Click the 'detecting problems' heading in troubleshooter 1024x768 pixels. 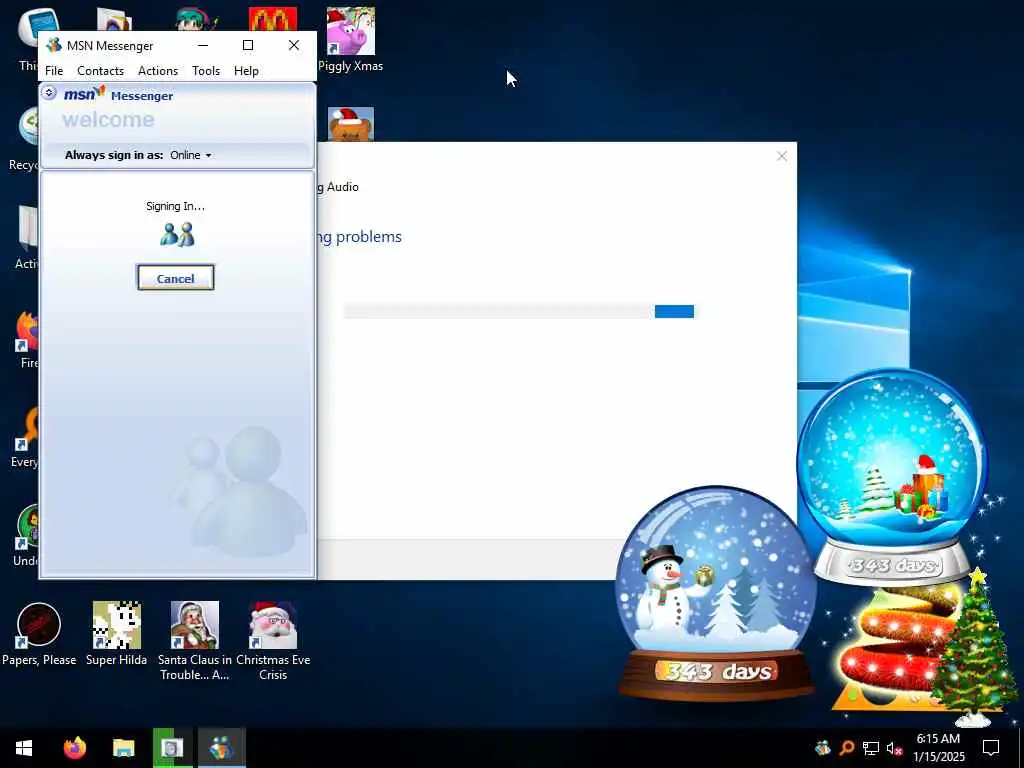(359, 236)
